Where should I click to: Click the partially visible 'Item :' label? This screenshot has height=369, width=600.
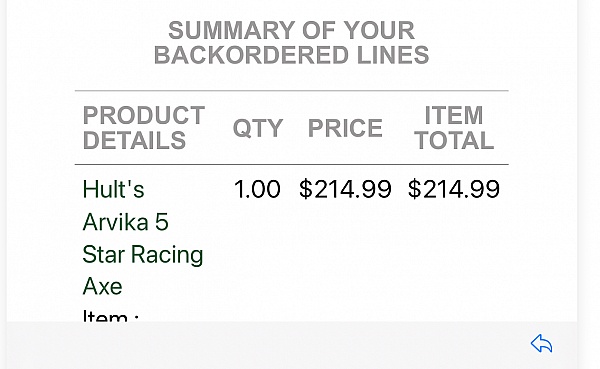click(x=111, y=316)
